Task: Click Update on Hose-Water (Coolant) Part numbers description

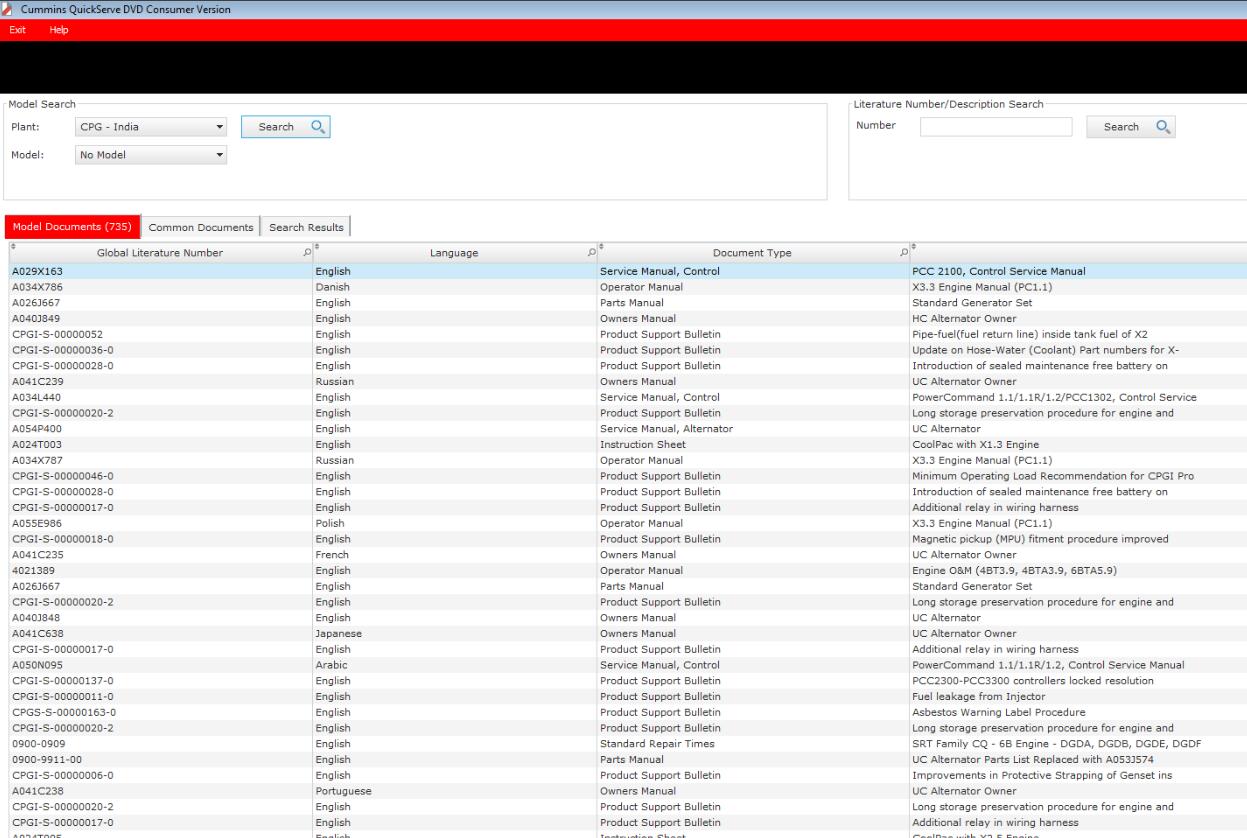Action: [1048, 351]
